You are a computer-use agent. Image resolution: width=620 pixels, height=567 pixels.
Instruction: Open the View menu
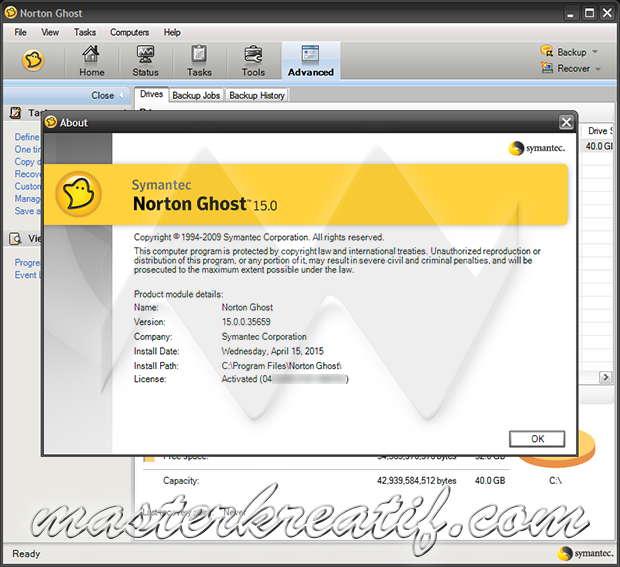point(50,32)
